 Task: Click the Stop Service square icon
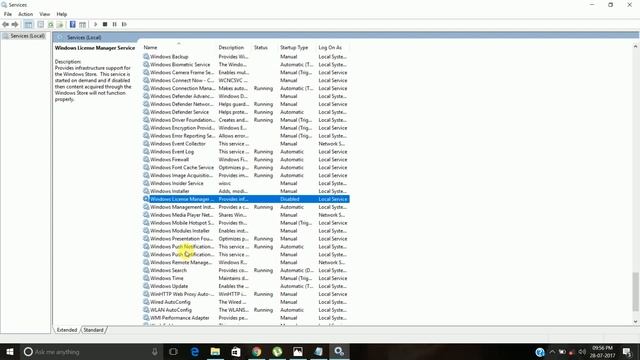tap(105, 24)
